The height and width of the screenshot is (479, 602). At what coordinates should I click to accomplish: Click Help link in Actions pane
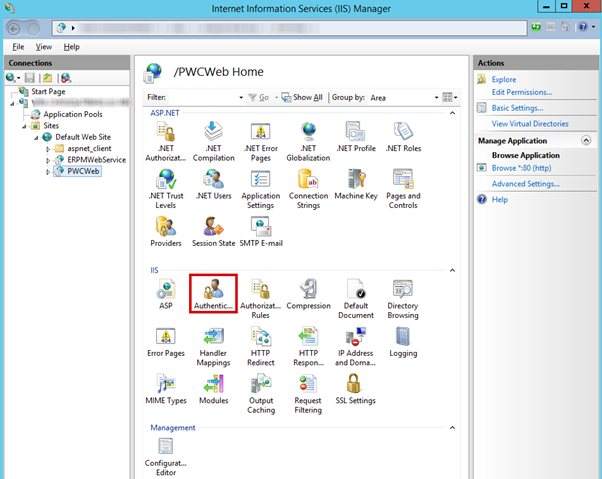point(499,199)
